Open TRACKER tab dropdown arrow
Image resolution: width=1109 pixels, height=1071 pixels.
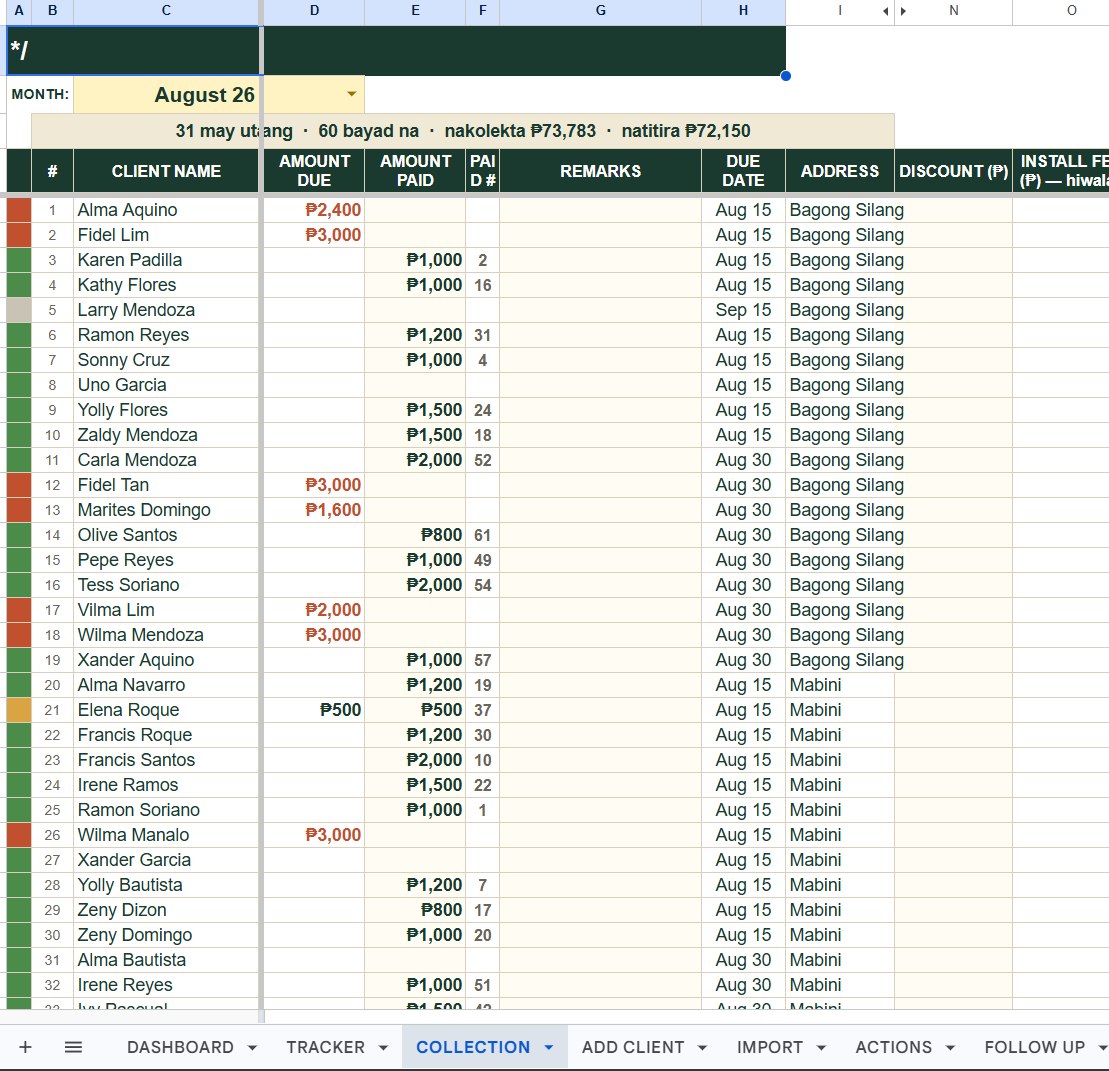tap(383, 1048)
